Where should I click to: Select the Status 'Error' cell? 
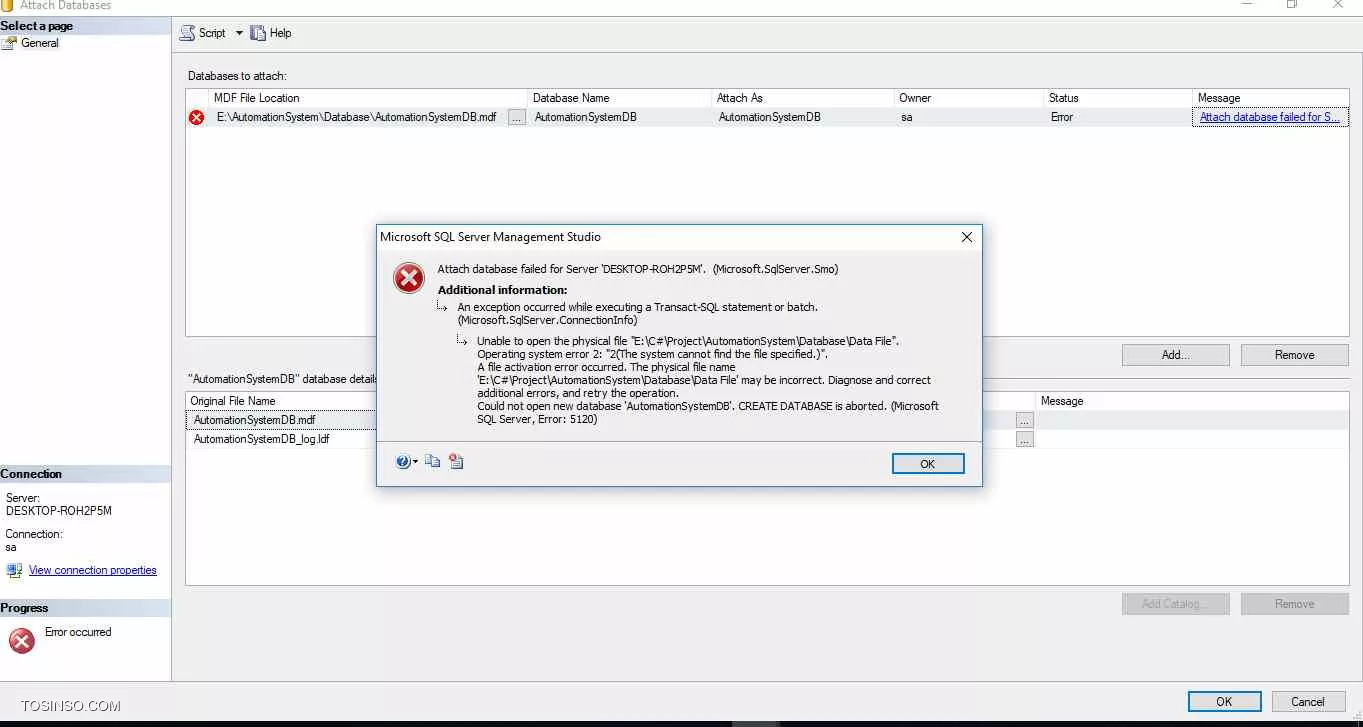[x=1118, y=117]
